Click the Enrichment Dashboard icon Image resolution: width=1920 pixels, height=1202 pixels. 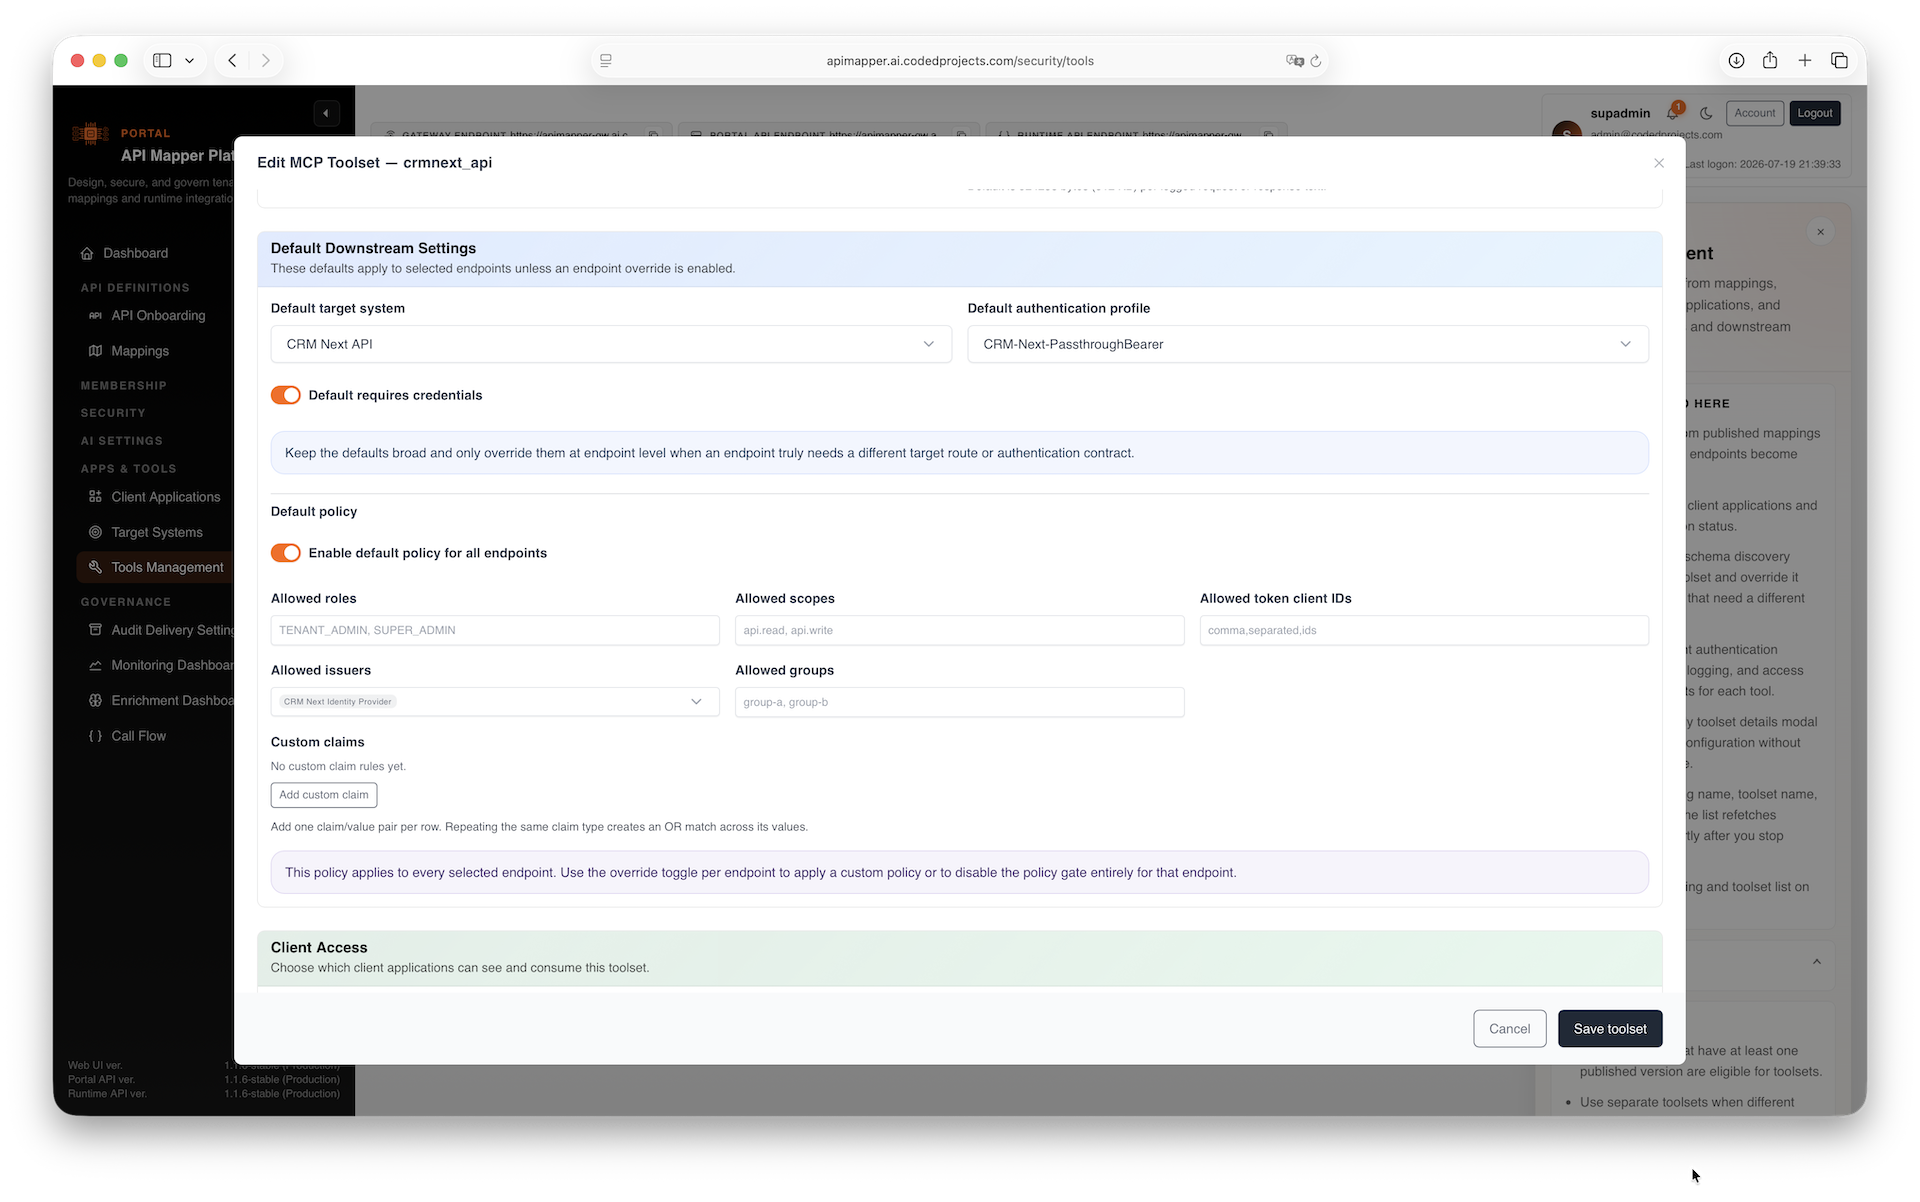(95, 700)
